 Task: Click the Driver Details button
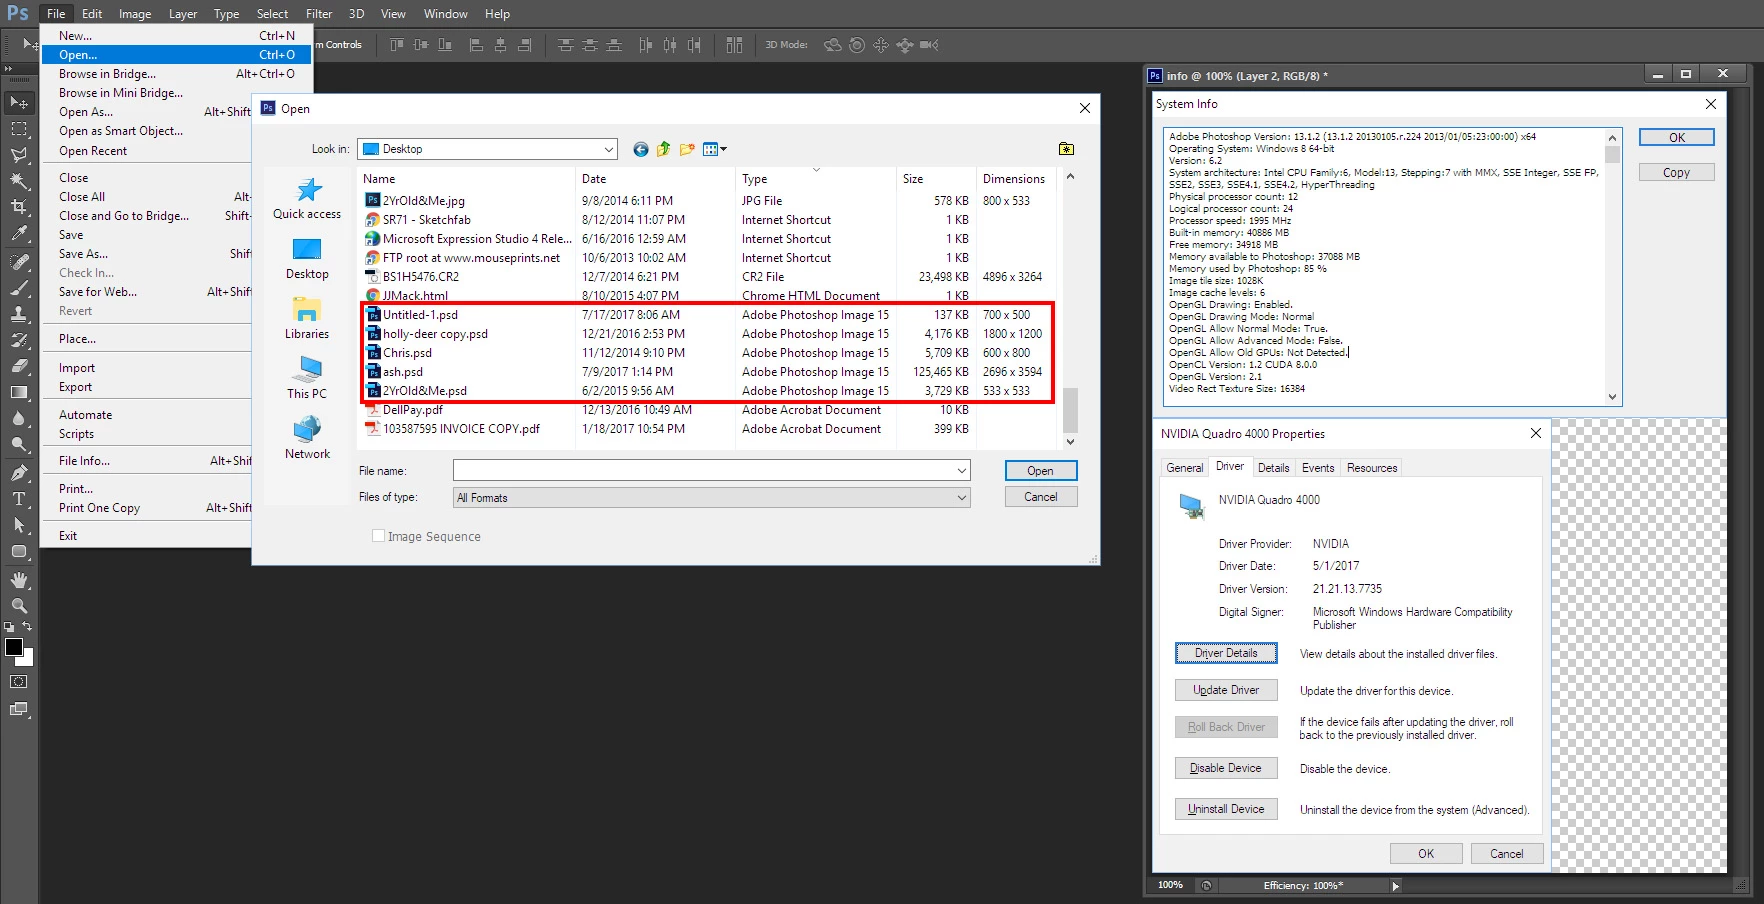(x=1226, y=653)
